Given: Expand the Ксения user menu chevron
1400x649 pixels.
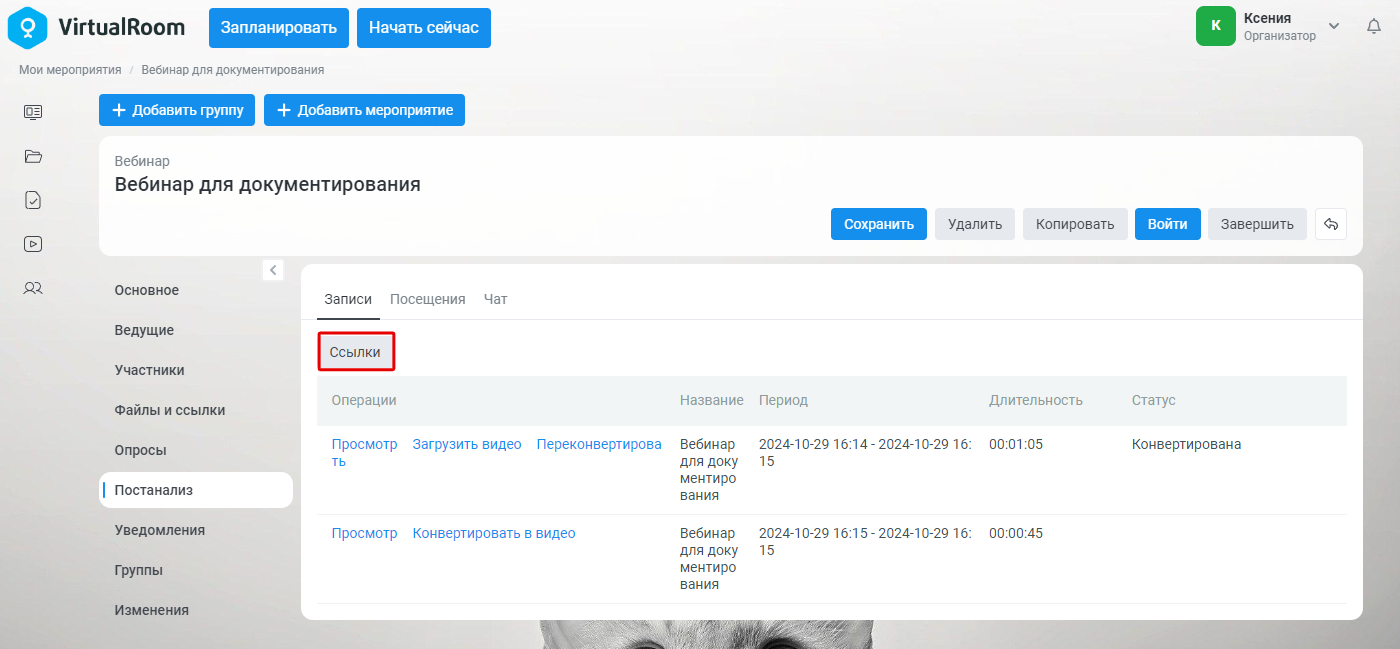Looking at the screenshot, I should coord(1333,25).
